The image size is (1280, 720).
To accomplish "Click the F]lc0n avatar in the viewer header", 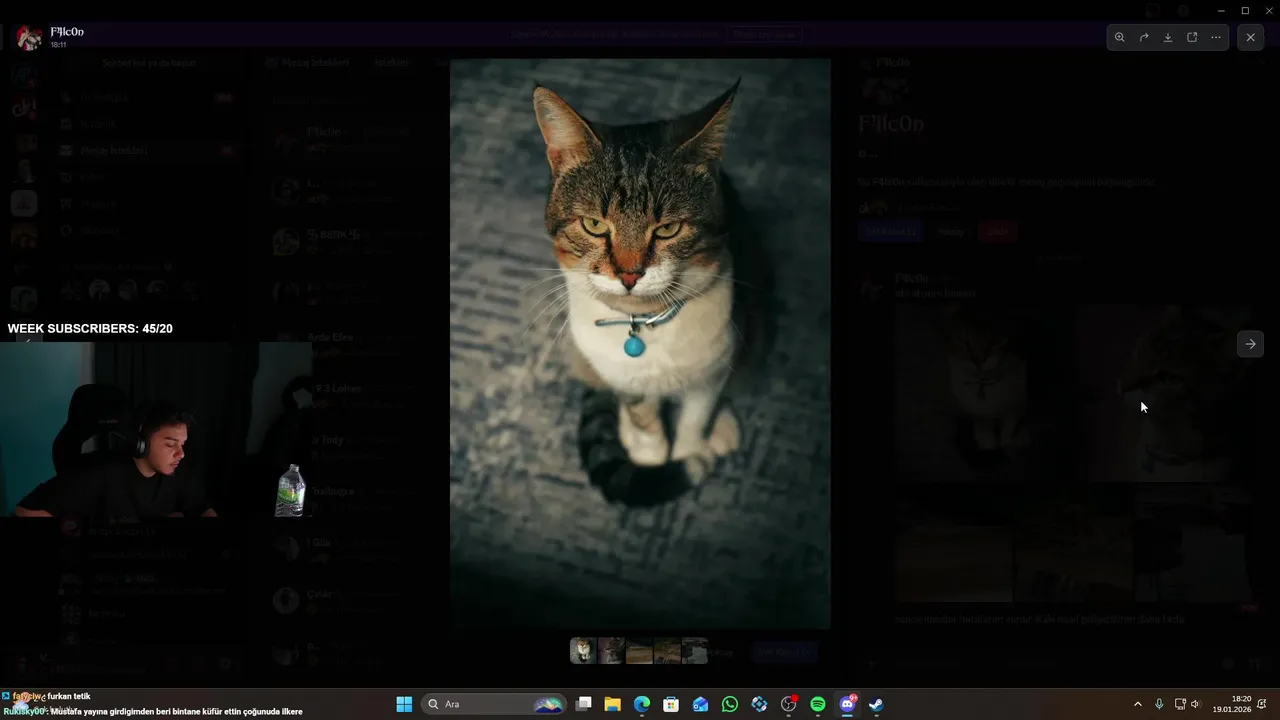I will (x=29, y=37).
